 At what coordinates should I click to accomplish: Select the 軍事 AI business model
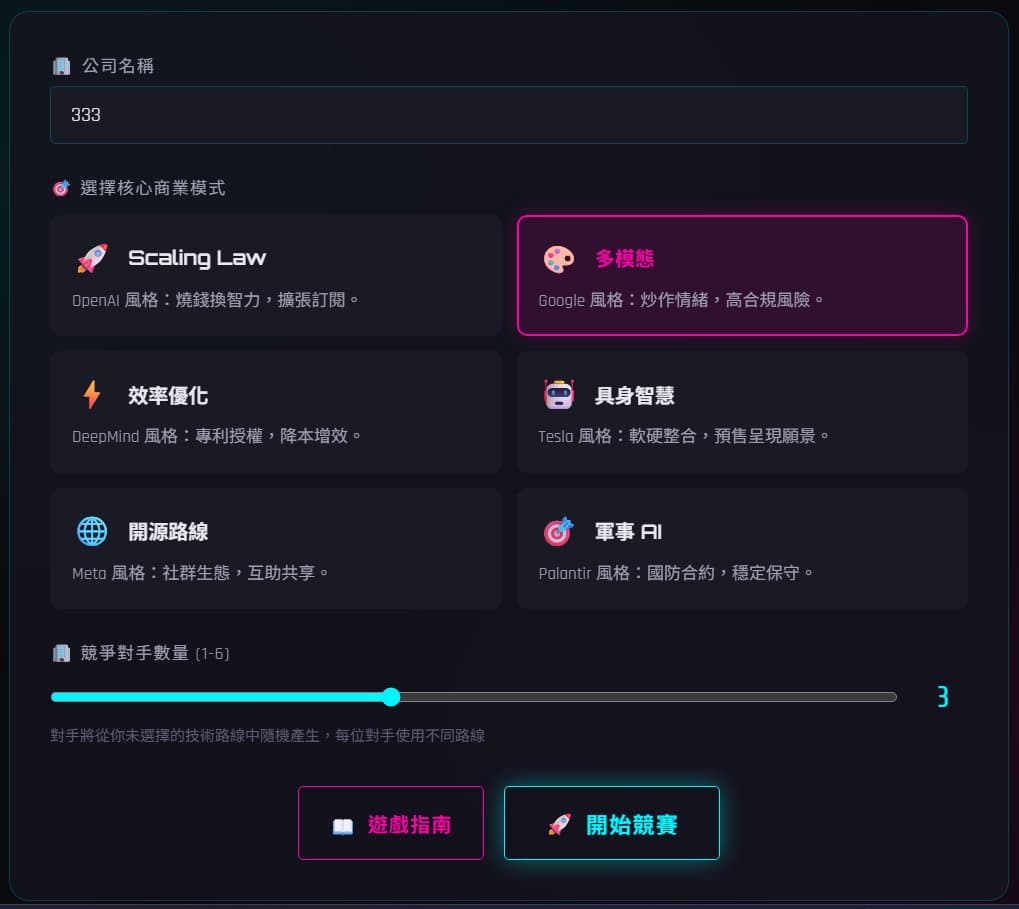[741, 548]
